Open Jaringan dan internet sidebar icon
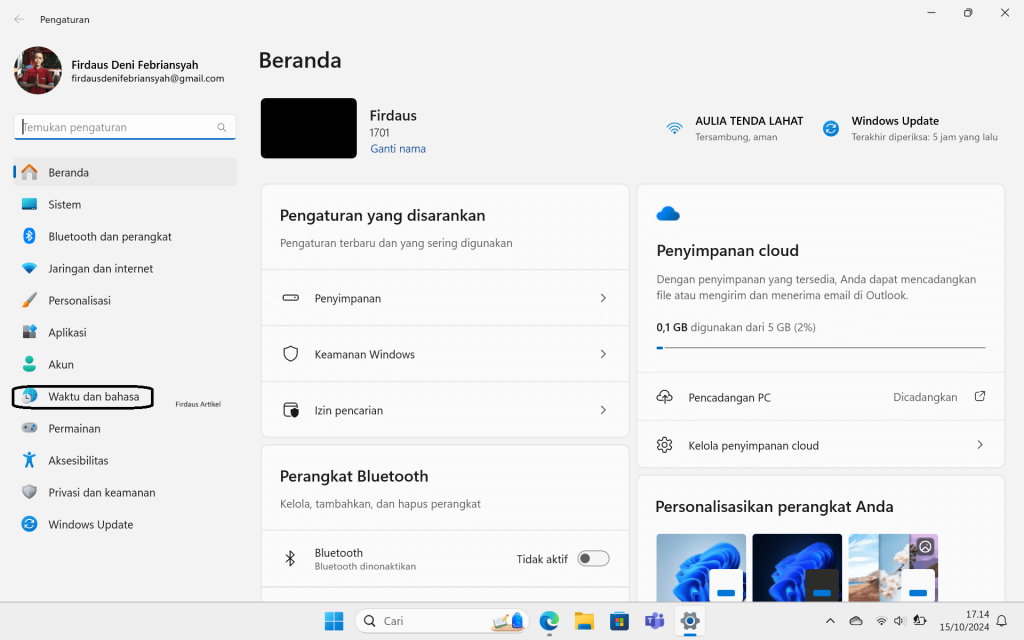 (29, 268)
